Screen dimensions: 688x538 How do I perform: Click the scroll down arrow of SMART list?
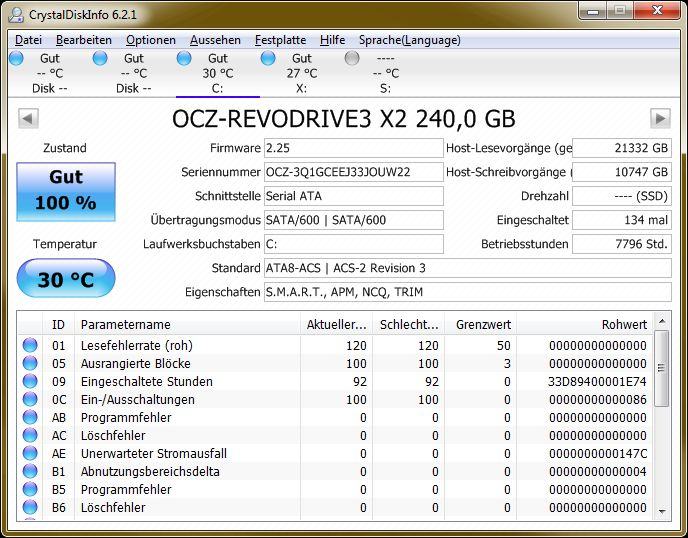662,512
